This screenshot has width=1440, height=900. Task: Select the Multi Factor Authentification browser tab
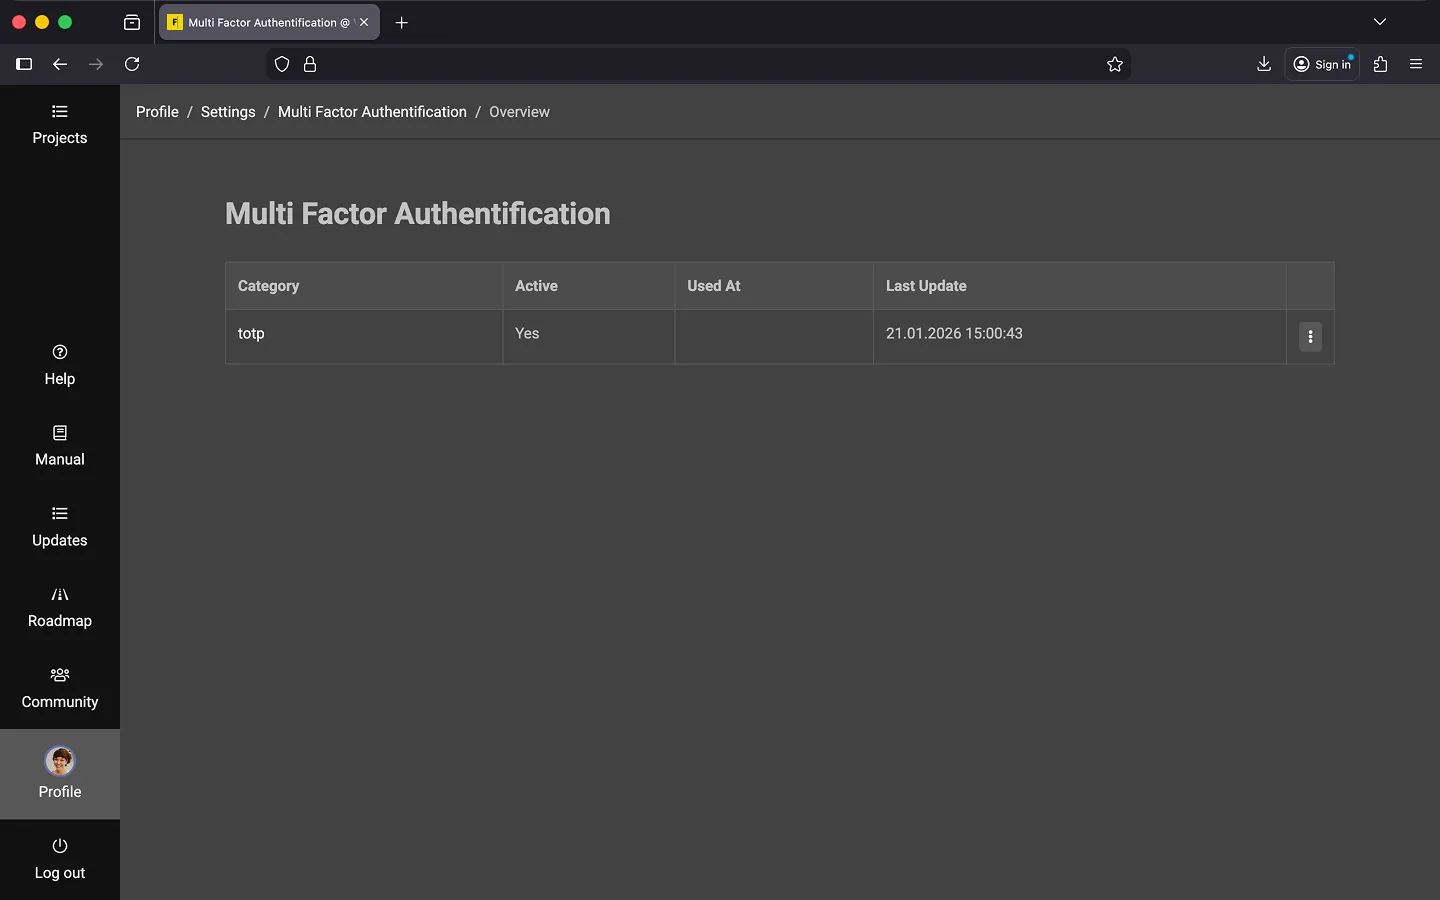pyautogui.click(x=262, y=22)
